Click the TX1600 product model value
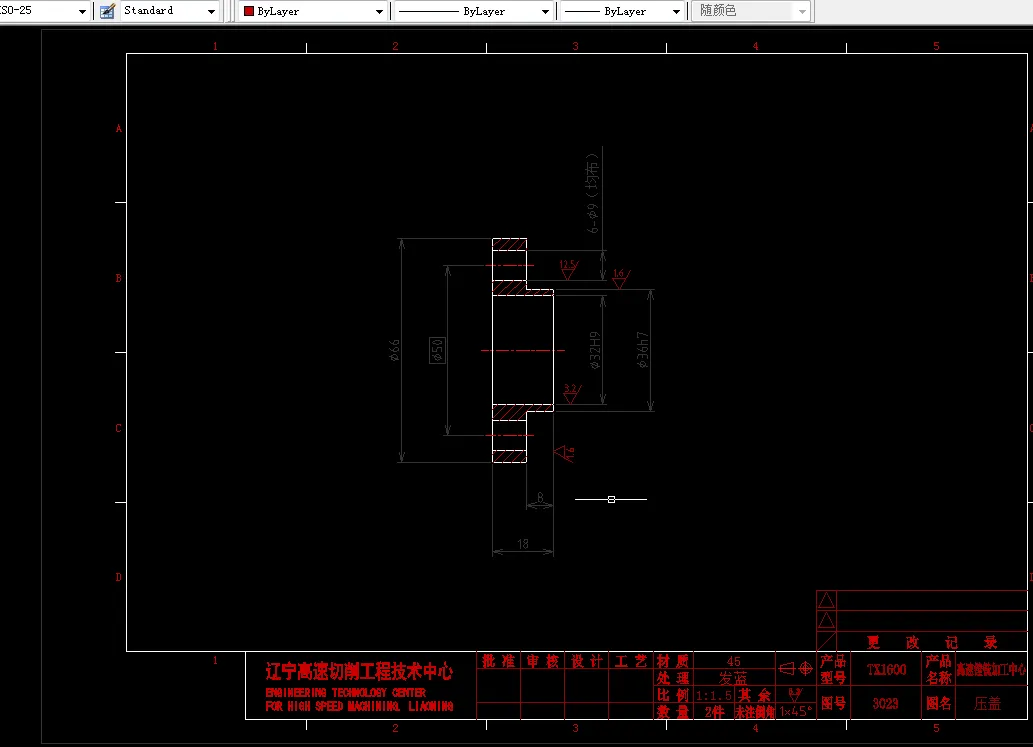Image resolution: width=1033 pixels, height=747 pixels. tap(887, 670)
